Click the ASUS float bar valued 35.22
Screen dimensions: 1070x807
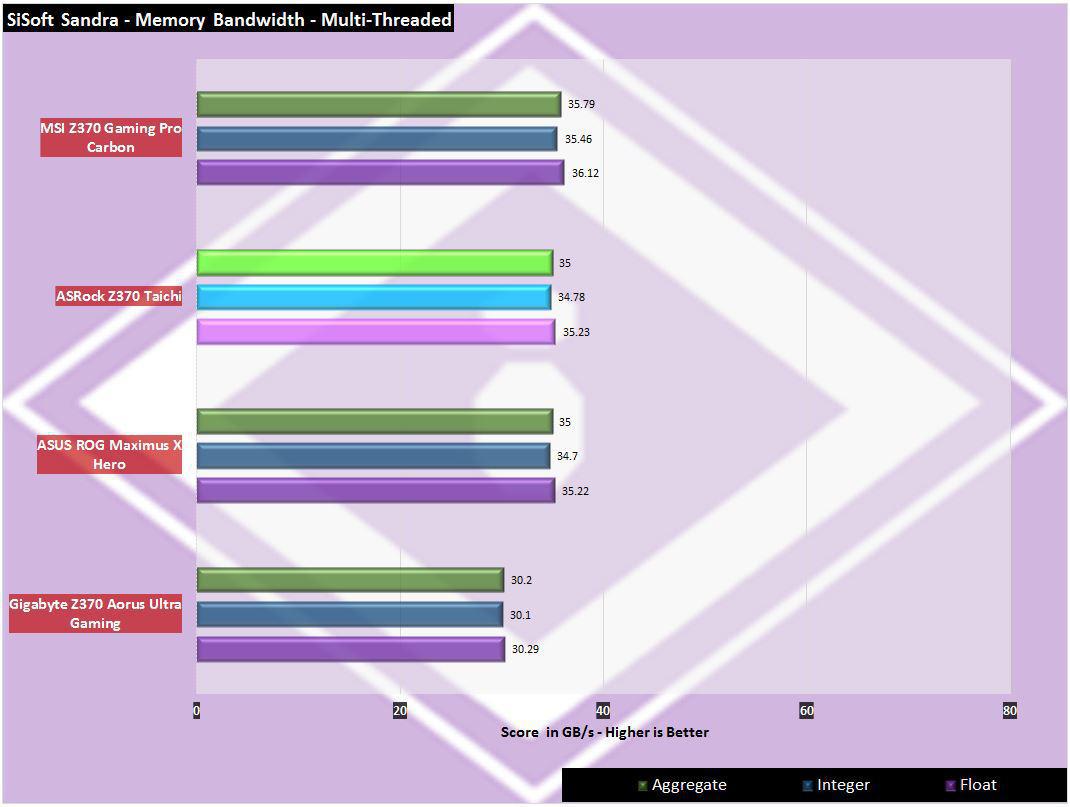[376, 490]
